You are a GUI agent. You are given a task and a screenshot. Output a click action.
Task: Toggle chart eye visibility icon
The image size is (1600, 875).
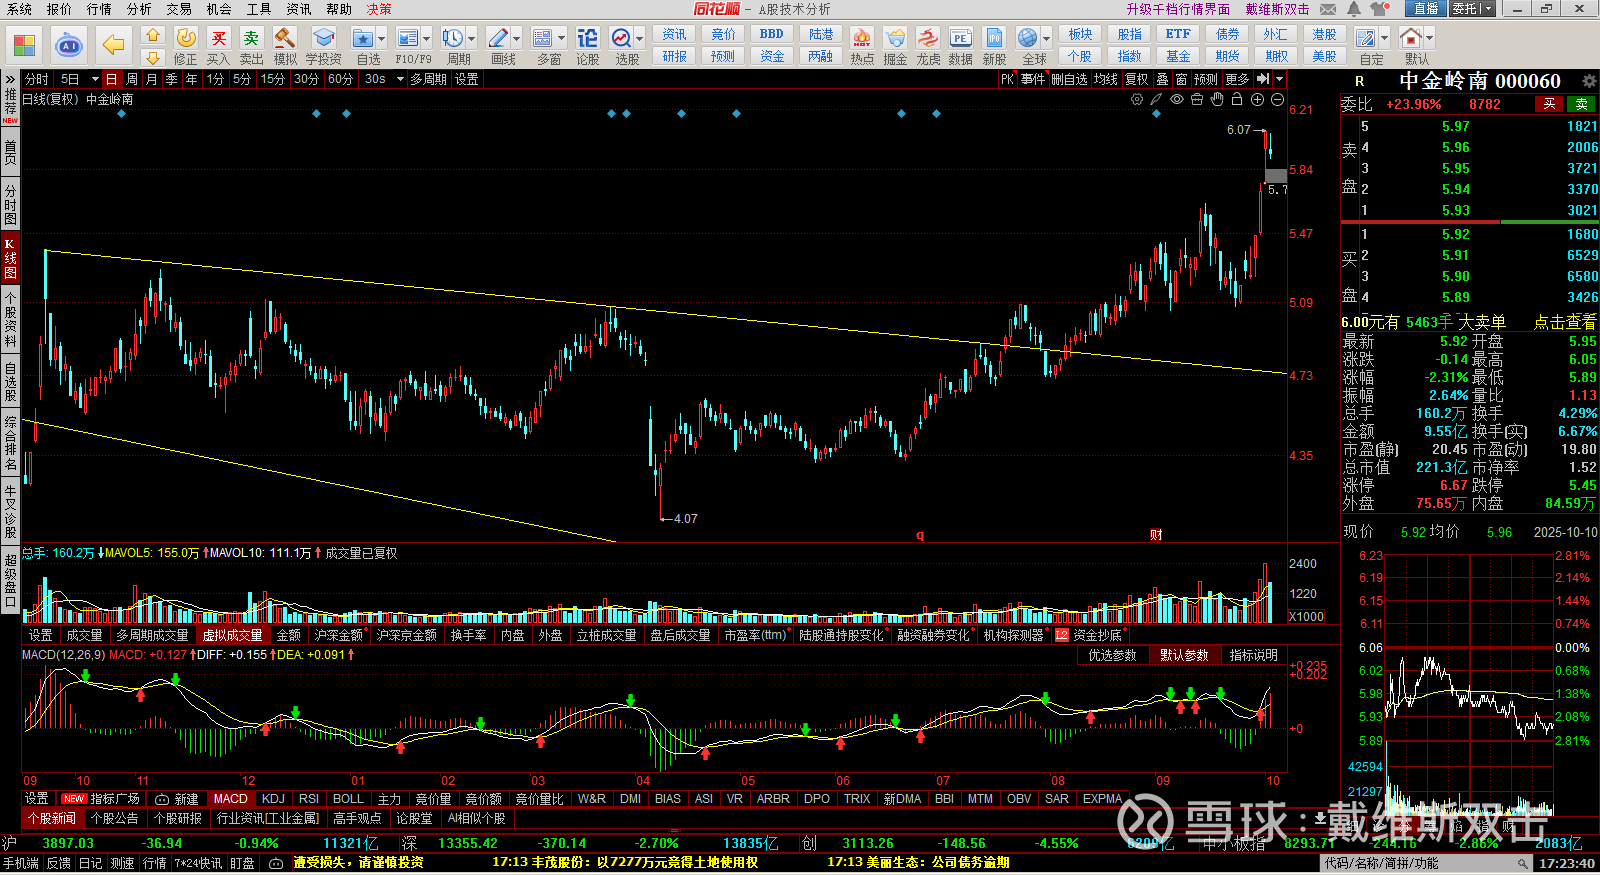pos(1177,99)
